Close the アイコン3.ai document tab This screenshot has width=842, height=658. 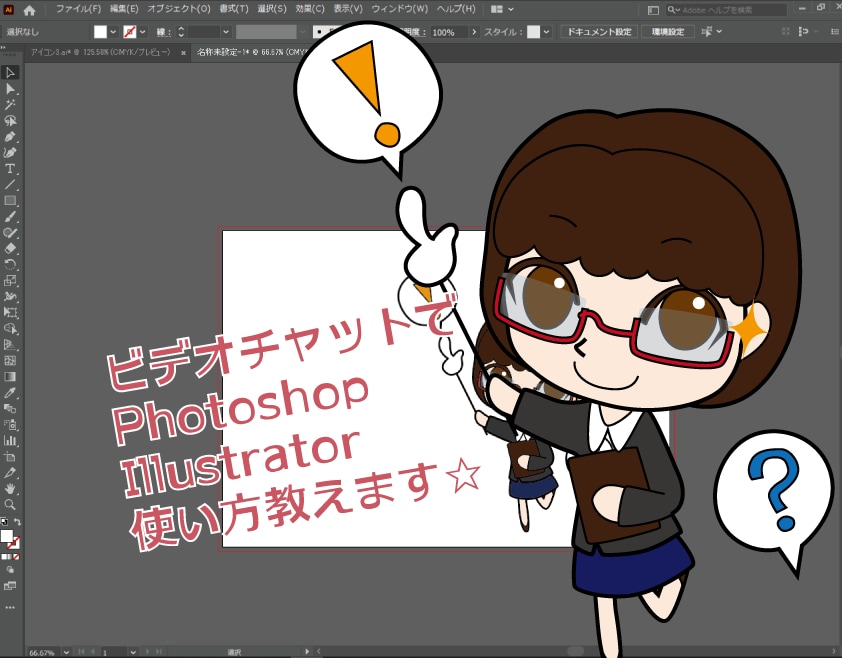point(184,53)
